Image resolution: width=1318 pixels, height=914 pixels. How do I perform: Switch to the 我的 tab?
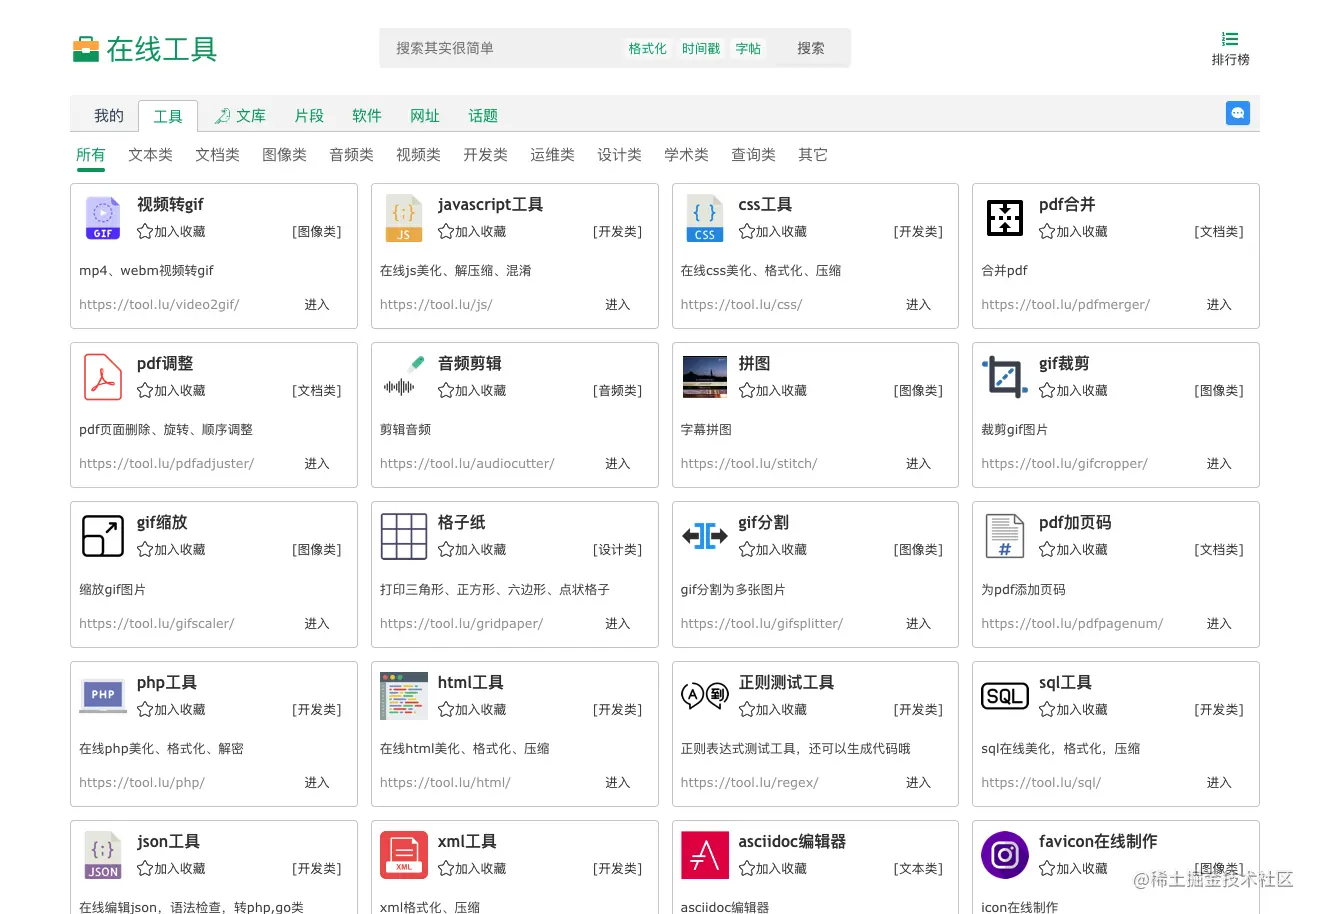[x=109, y=116]
